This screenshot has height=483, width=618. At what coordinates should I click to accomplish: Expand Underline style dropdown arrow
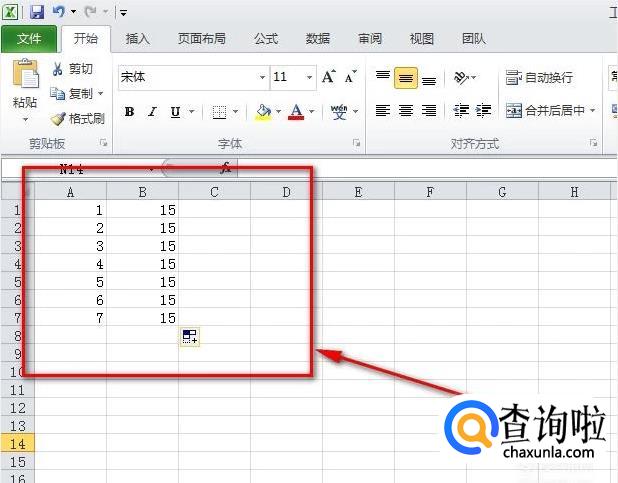click(x=192, y=112)
